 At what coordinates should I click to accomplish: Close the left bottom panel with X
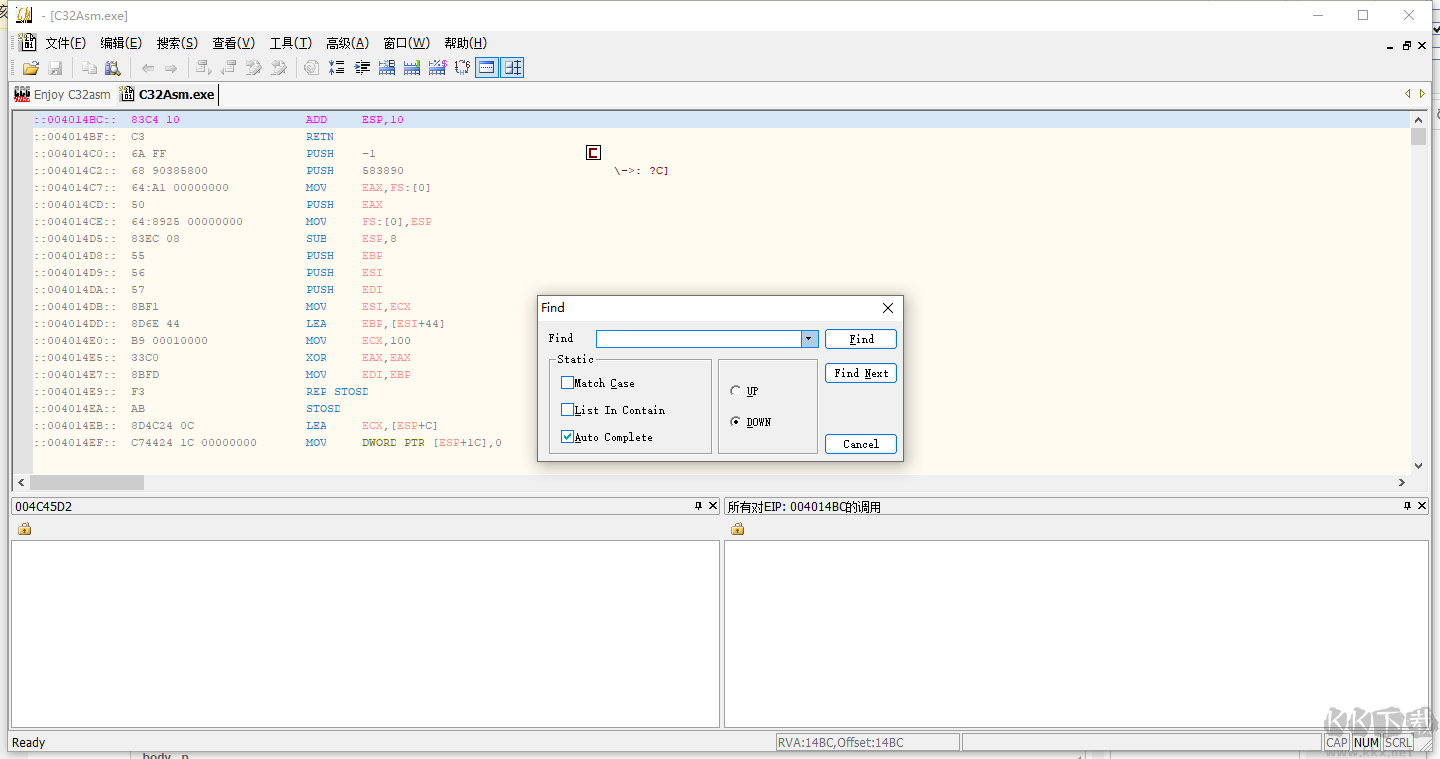(712, 506)
